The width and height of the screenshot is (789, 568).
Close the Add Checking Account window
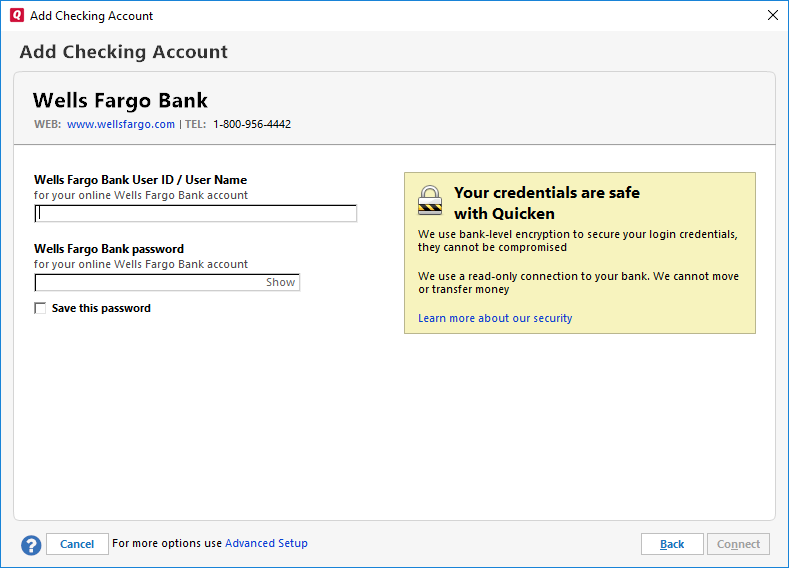click(772, 16)
